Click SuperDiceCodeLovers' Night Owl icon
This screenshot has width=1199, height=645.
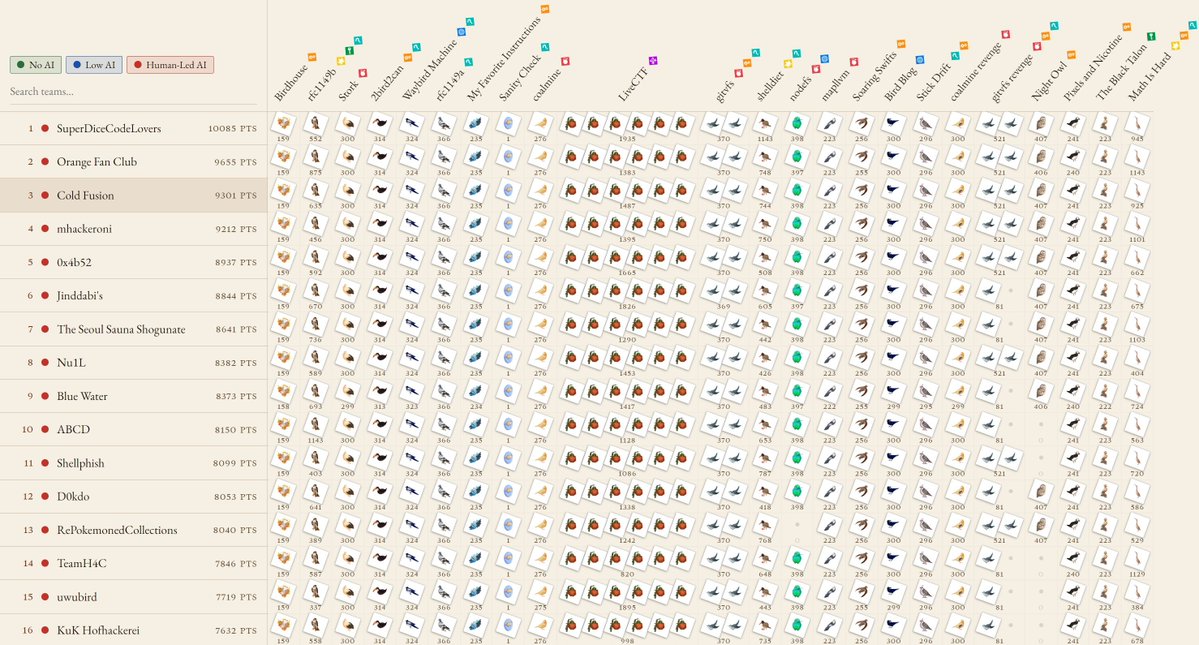(x=1041, y=124)
